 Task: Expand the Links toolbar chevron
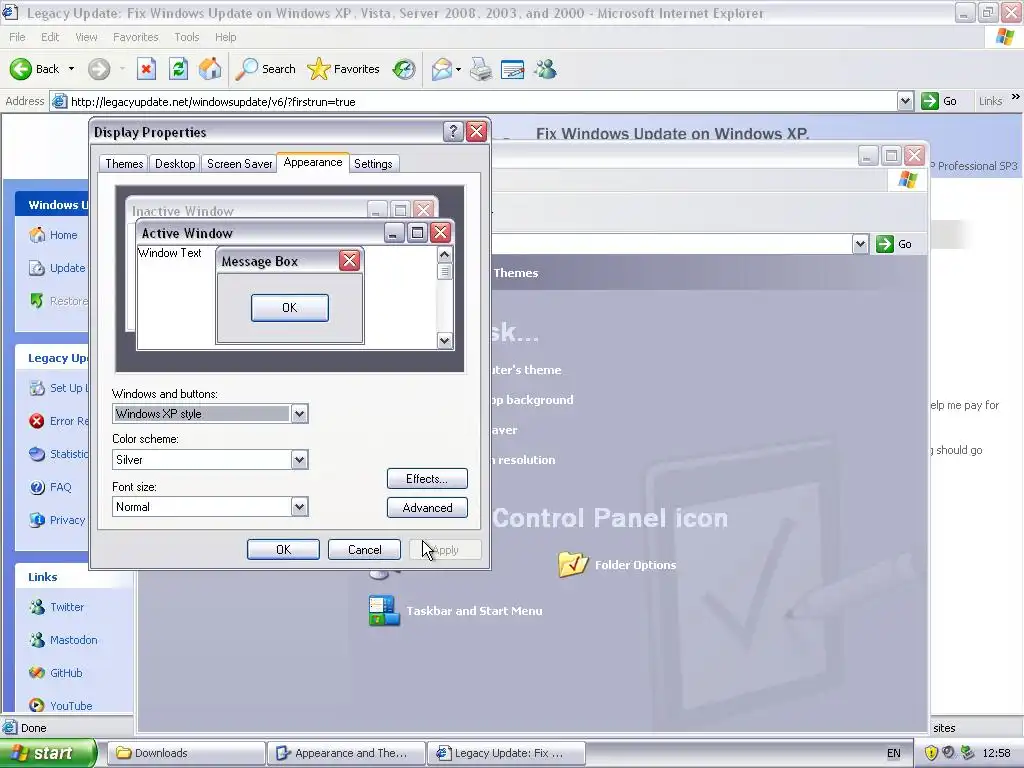pyautogui.click(x=1016, y=97)
